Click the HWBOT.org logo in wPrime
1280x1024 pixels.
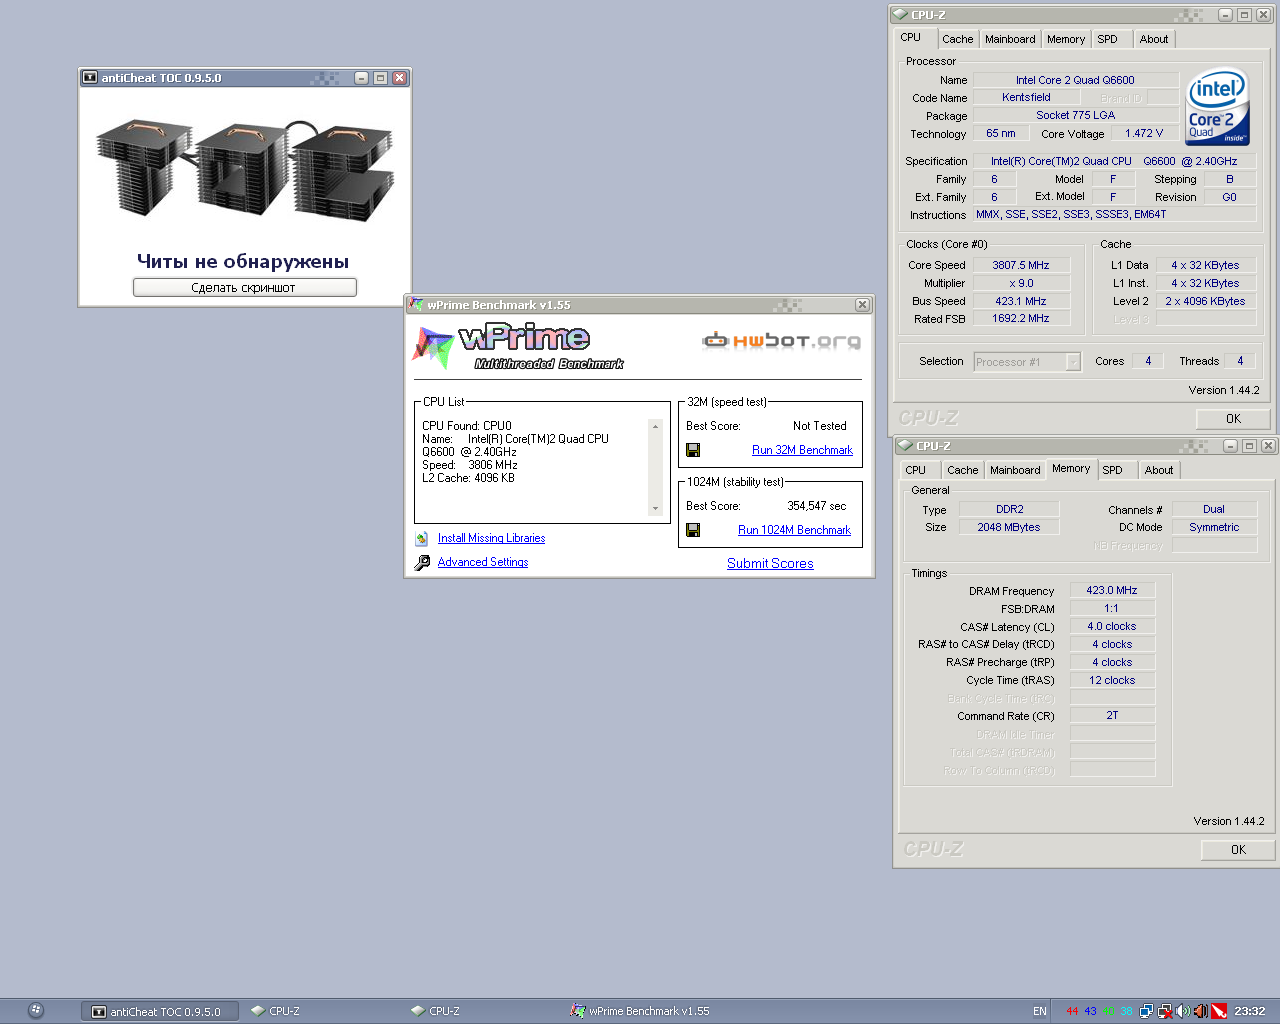point(781,341)
